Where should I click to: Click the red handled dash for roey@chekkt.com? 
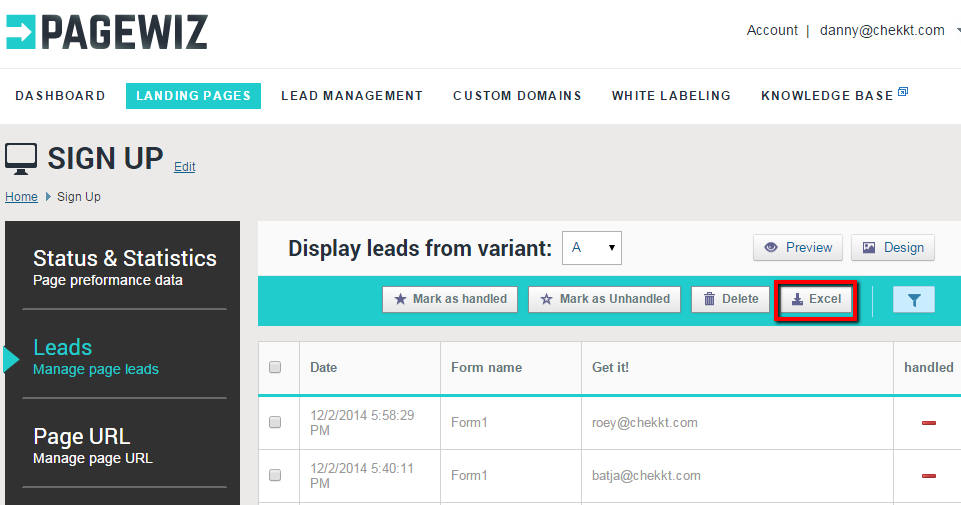pos(929,423)
